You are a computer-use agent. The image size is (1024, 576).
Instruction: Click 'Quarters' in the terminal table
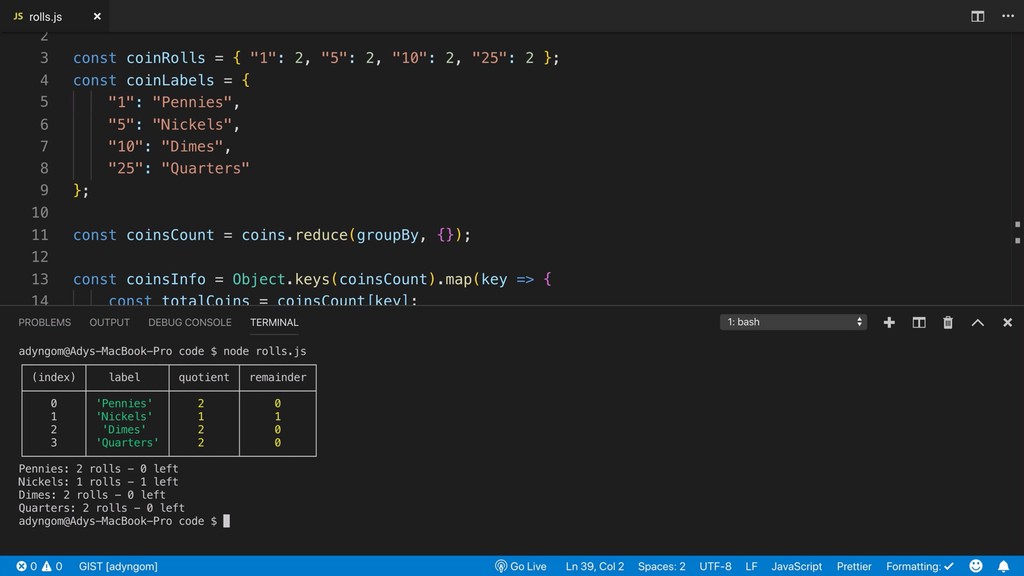127,443
